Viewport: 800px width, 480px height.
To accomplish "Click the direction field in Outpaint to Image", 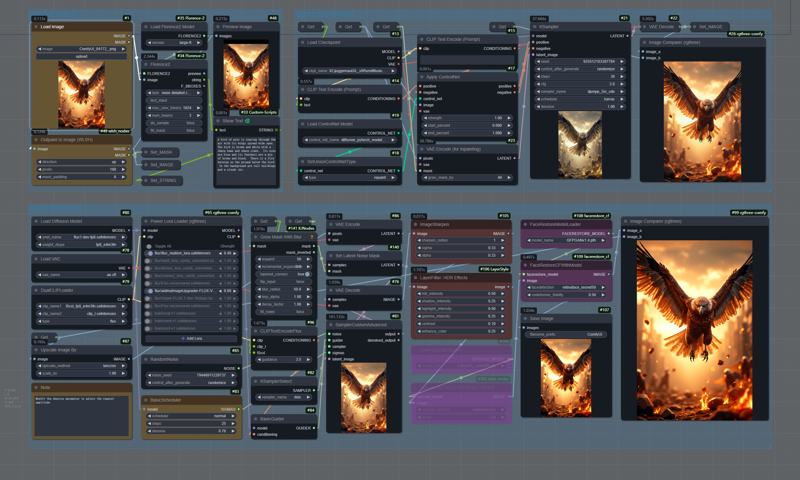I will (x=81, y=162).
